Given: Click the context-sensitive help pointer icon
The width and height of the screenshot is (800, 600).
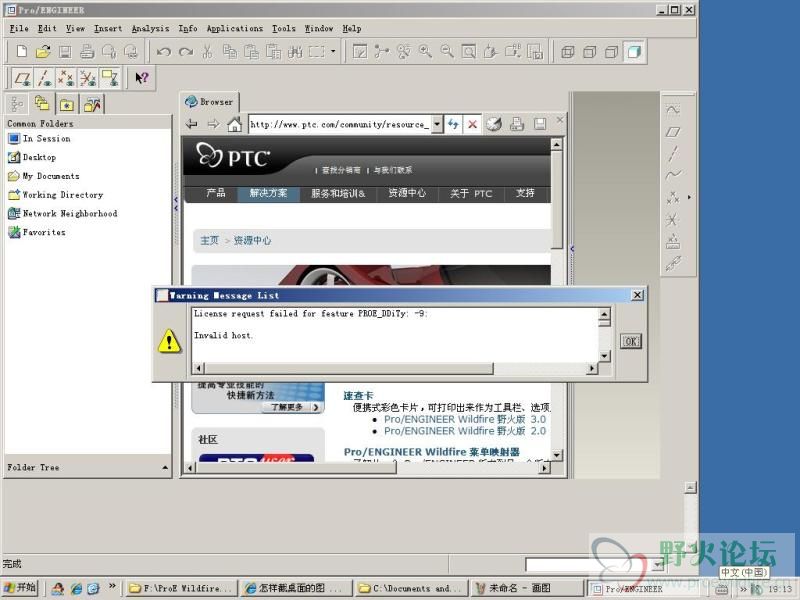Looking at the screenshot, I should point(141,78).
